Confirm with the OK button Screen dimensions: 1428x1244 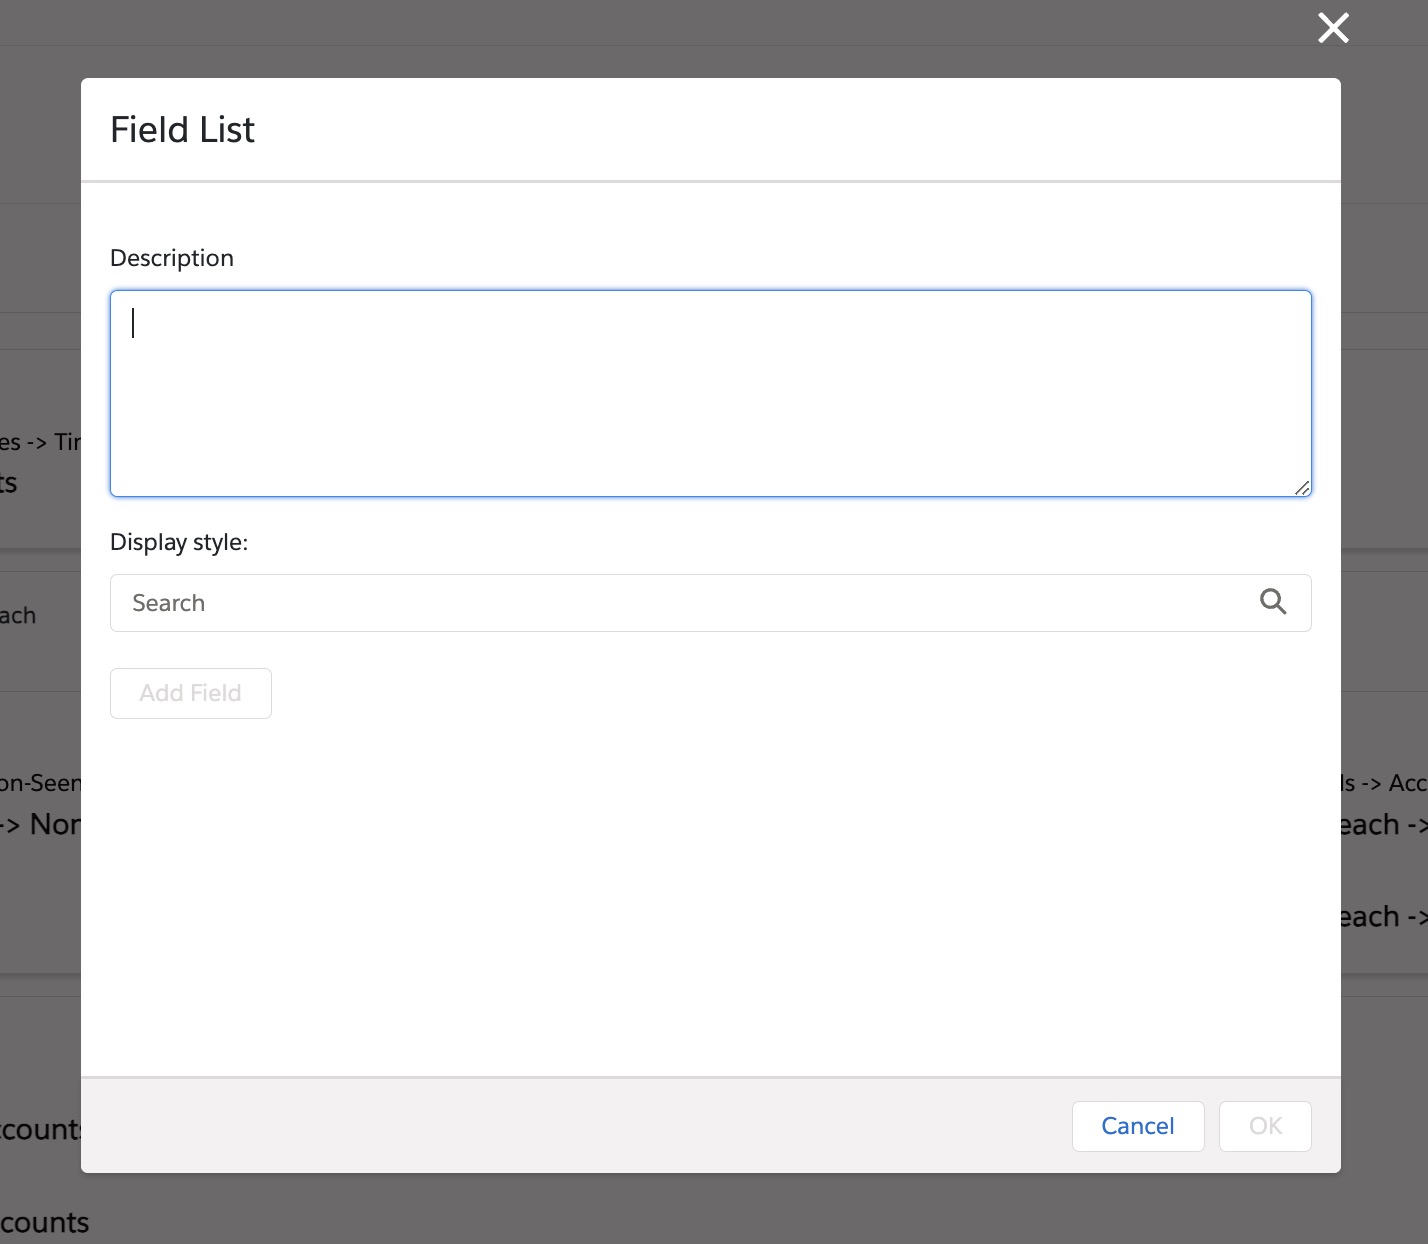1264,1126
